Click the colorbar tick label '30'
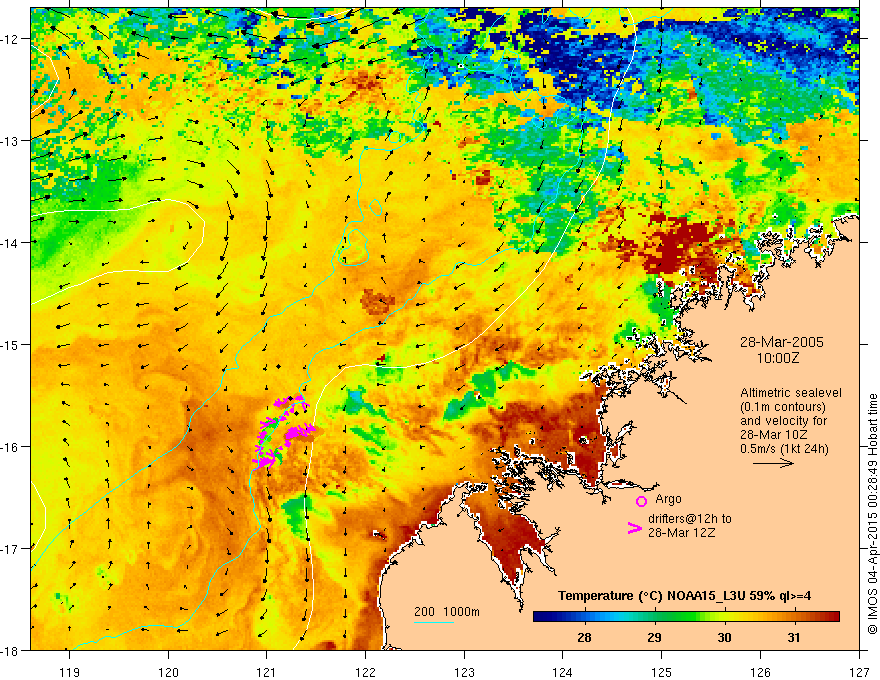The width and height of the screenshot is (880, 680). point(724,637)
